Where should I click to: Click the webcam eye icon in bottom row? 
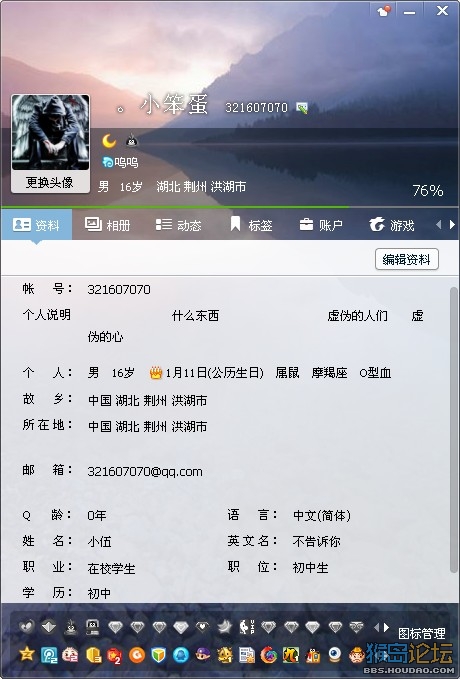334,654
